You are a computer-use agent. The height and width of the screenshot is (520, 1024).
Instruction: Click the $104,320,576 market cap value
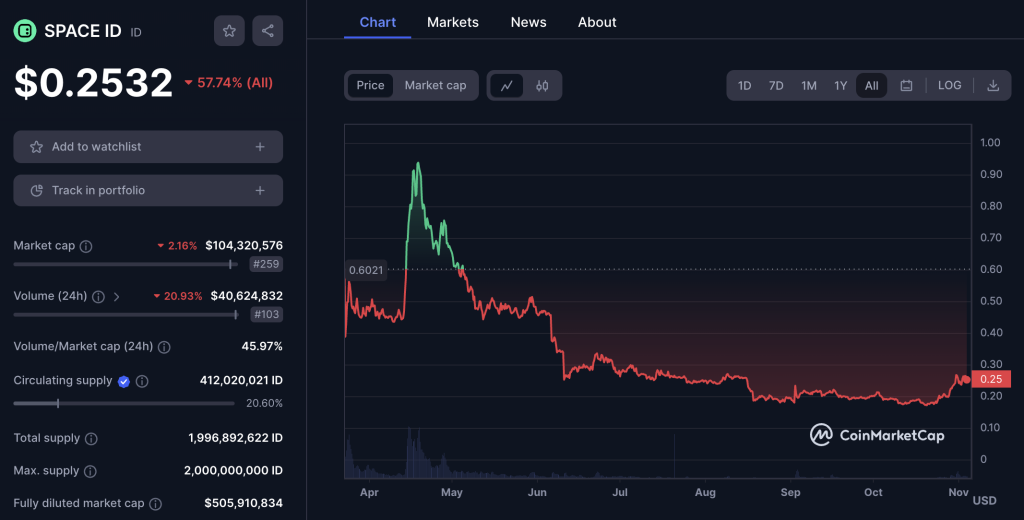(x=244, y=246)
